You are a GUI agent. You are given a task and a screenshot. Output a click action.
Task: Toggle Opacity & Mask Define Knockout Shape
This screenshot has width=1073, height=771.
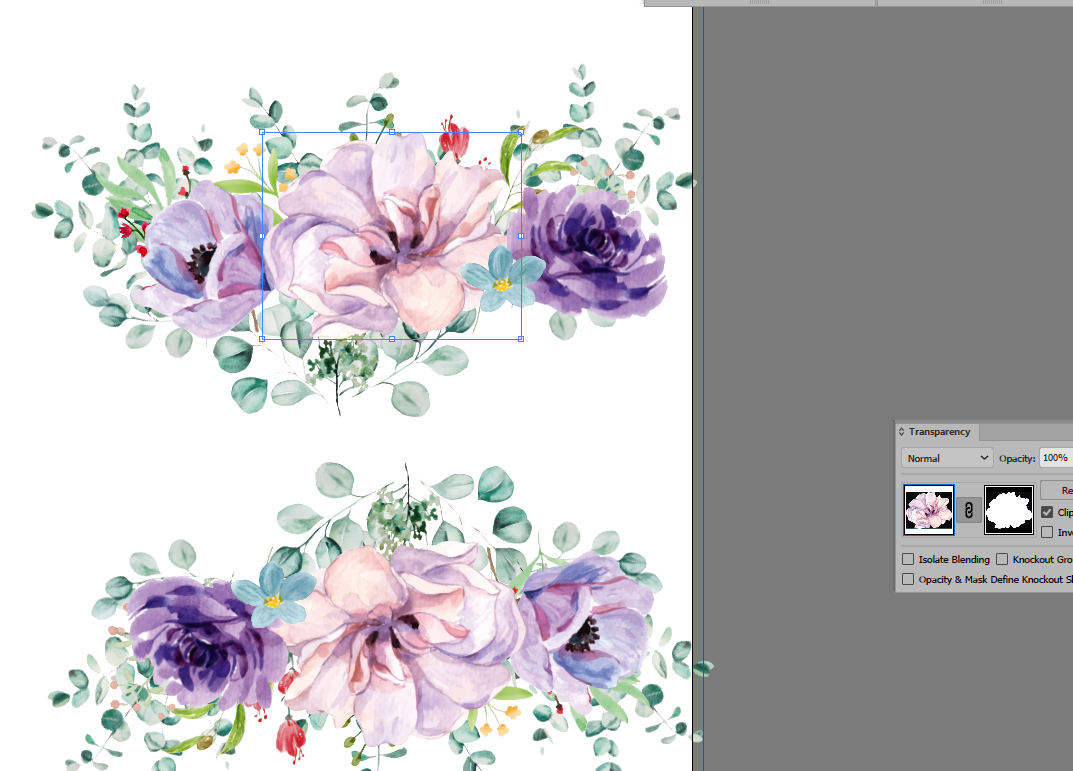(908, 579)
